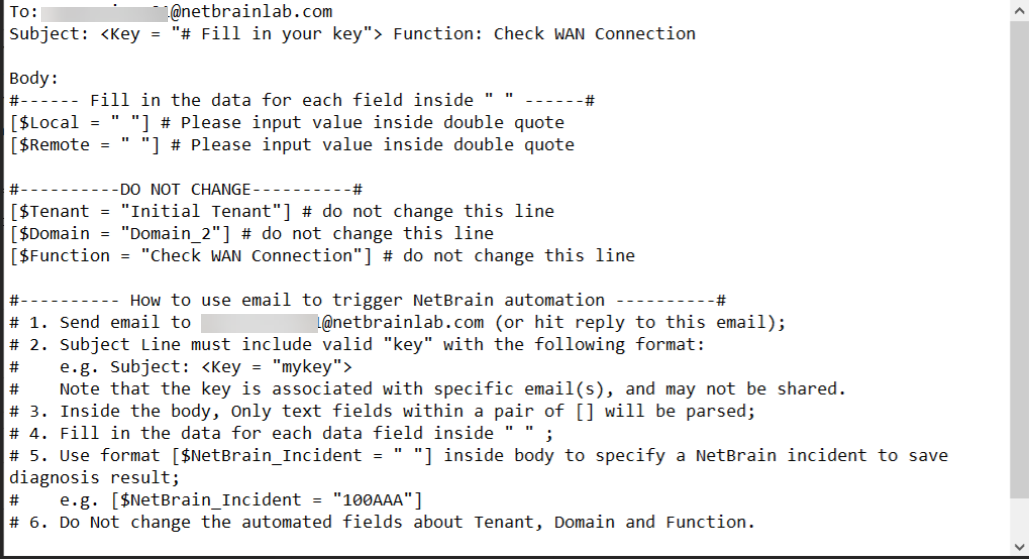Click the "DO NOT CHANGE" separator heading
This screenshot has height=559, width=1029.
tap(185, 189)
